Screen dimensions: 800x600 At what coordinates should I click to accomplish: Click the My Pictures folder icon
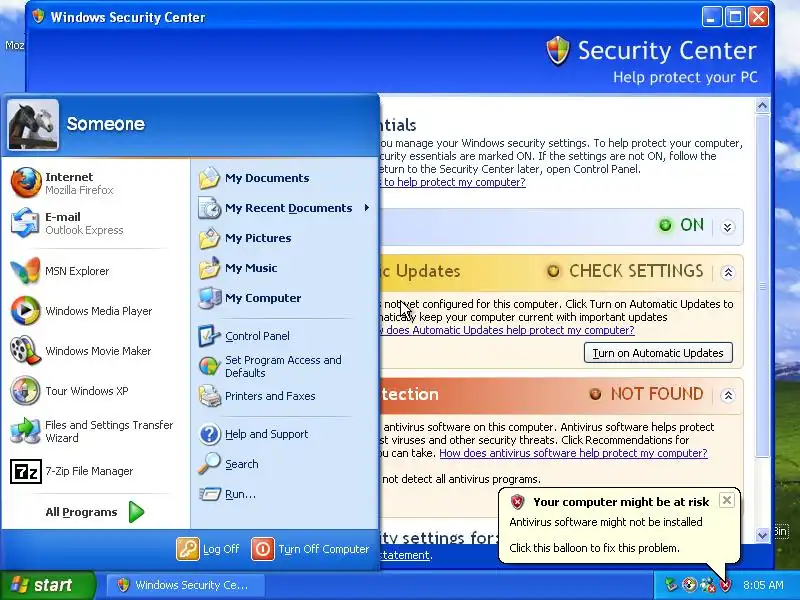209,238
